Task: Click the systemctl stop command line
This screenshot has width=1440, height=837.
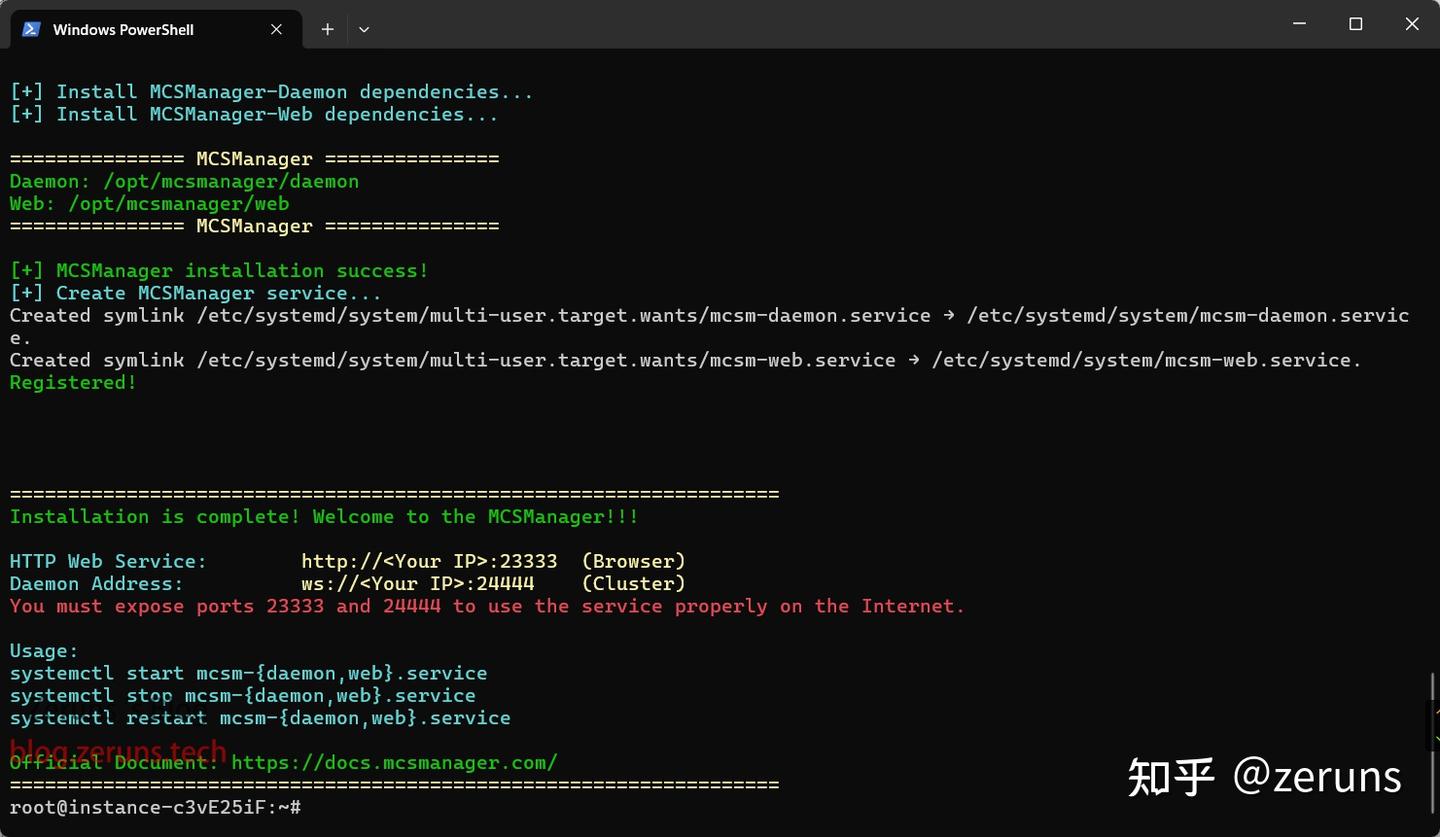Action: 242,696
